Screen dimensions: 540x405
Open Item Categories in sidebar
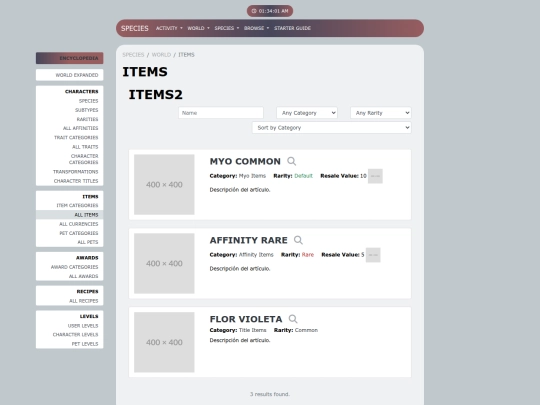pyautogui.click(x=77, y=206)
